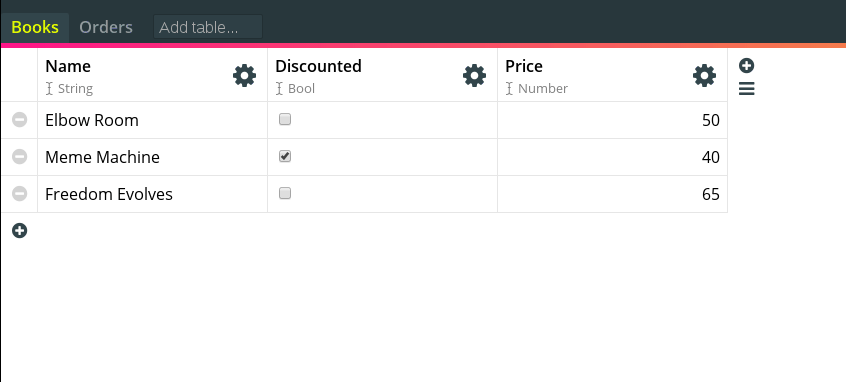The width and height of the screenshot is (846, 382).
Task: Remove the Freedom Evolves row
Action: 19,193
